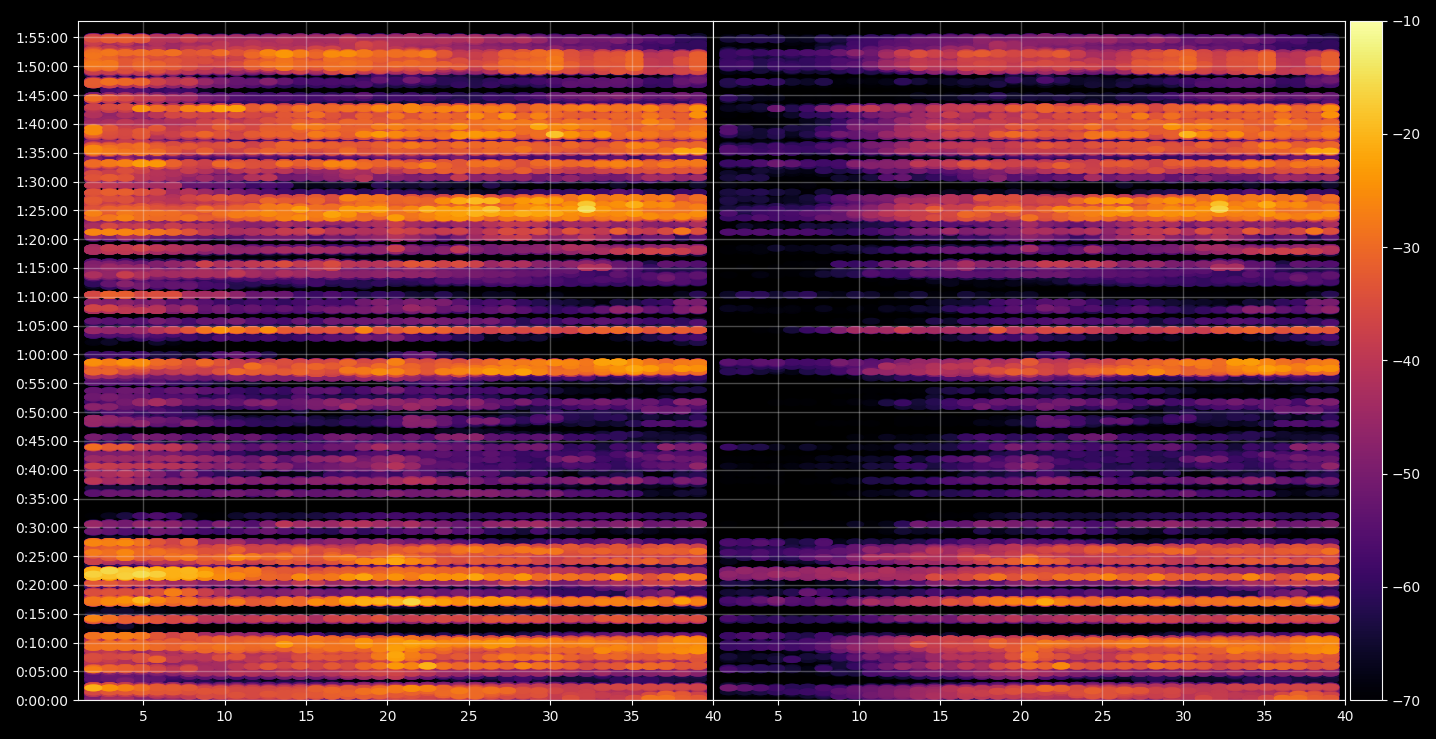The width and height of the screenshot is (1436, 739).
Task: Click x-axis tick 25 under right heatmap
Action: coord(1103,716)
